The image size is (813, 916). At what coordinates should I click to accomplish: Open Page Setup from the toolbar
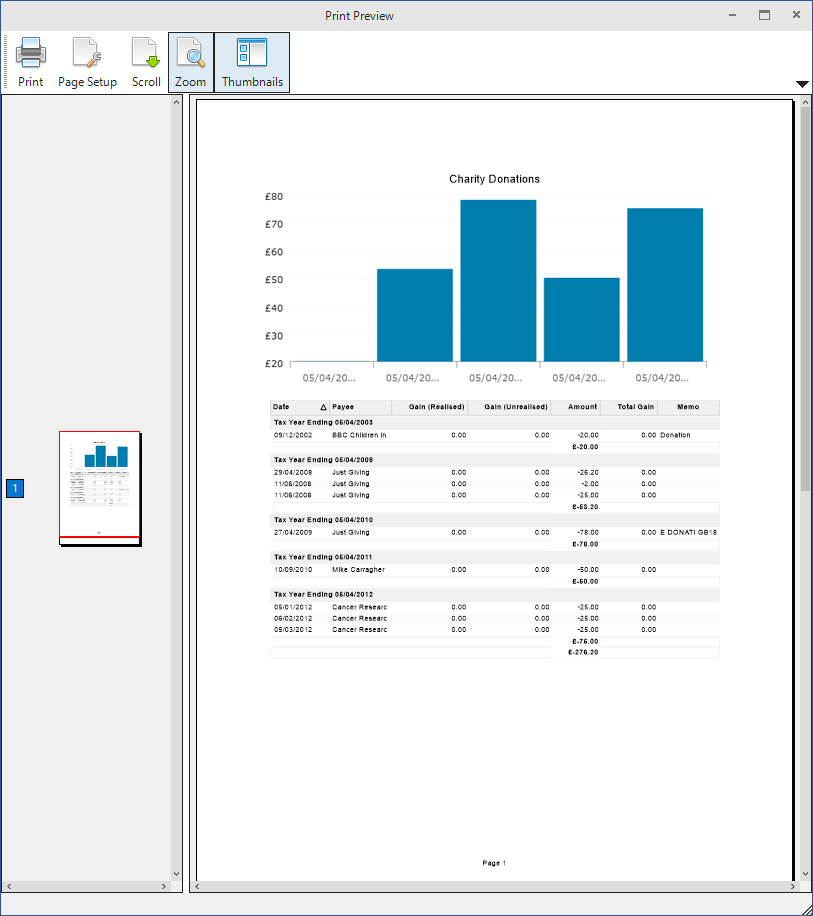tap(87, 52)
